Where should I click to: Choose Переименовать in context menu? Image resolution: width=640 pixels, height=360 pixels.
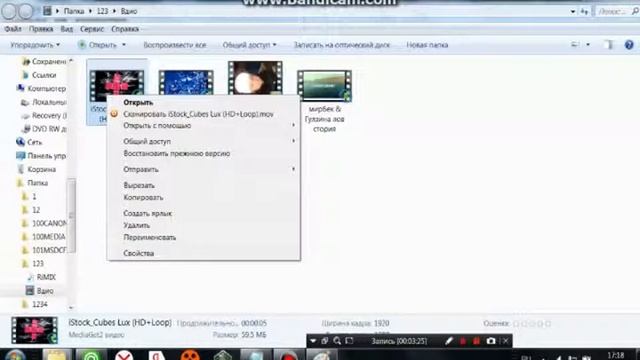tap(149, 238)
